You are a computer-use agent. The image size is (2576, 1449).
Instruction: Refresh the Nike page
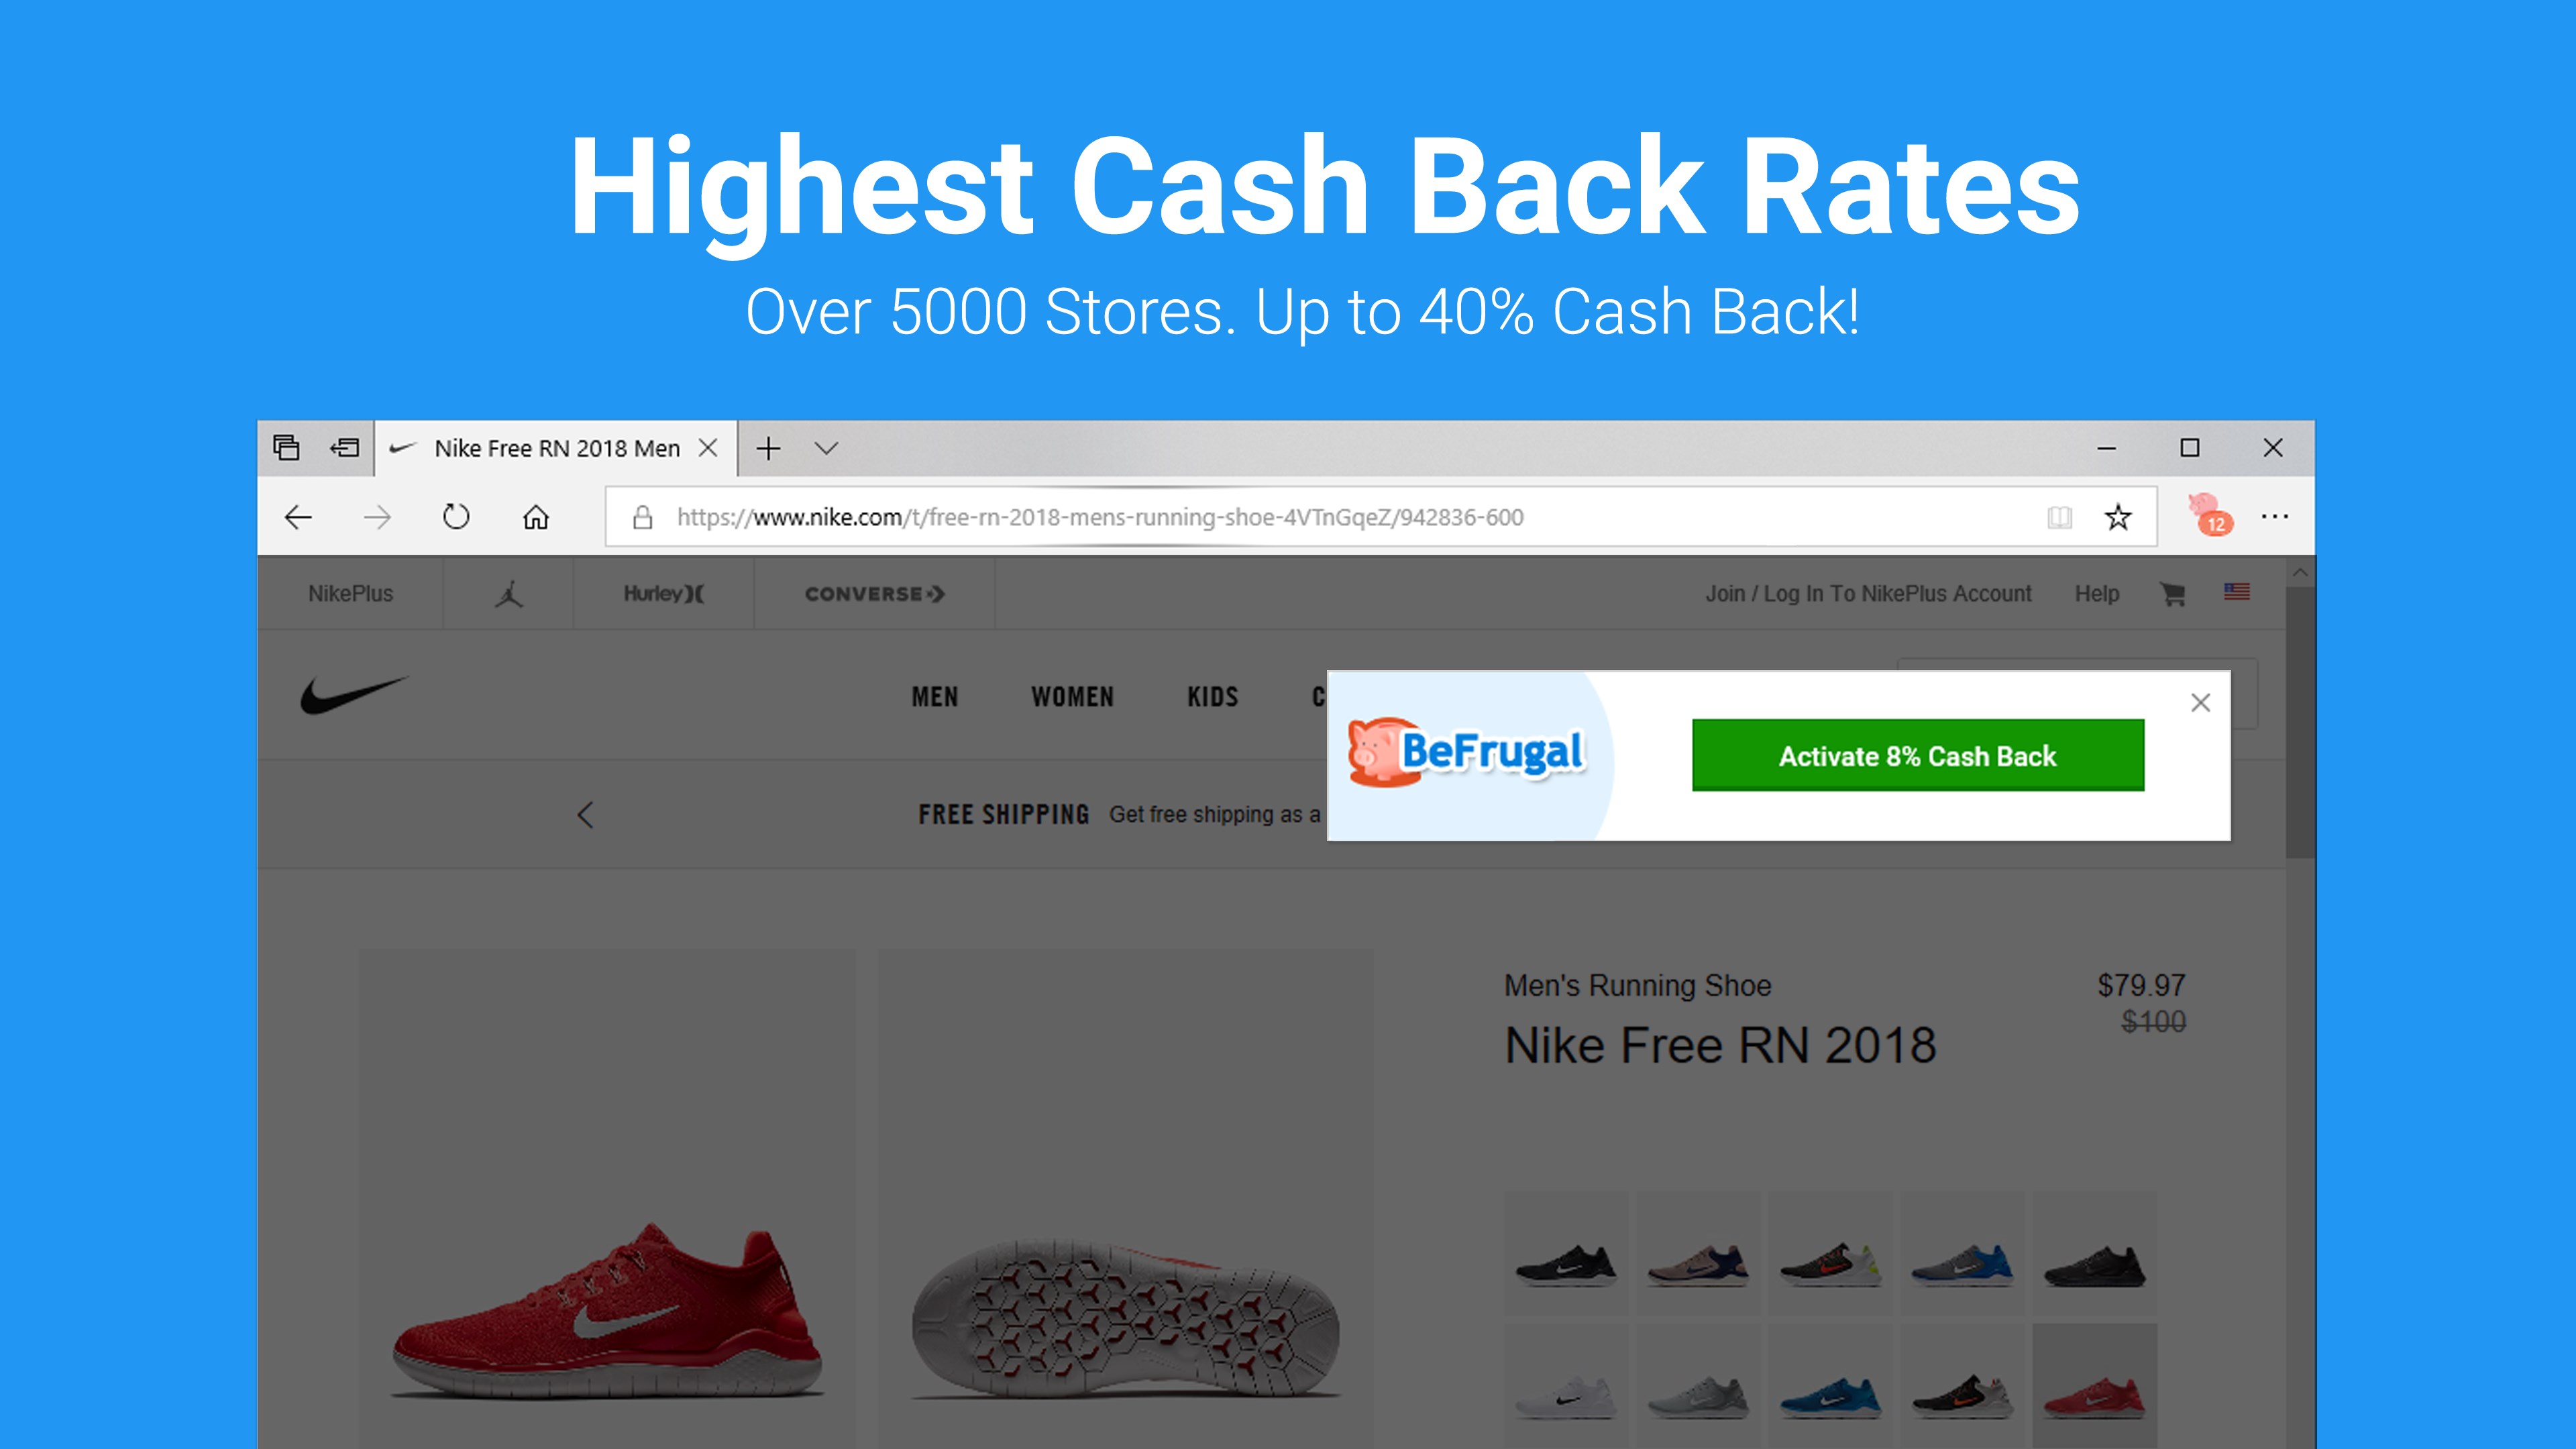coord(456,516)
